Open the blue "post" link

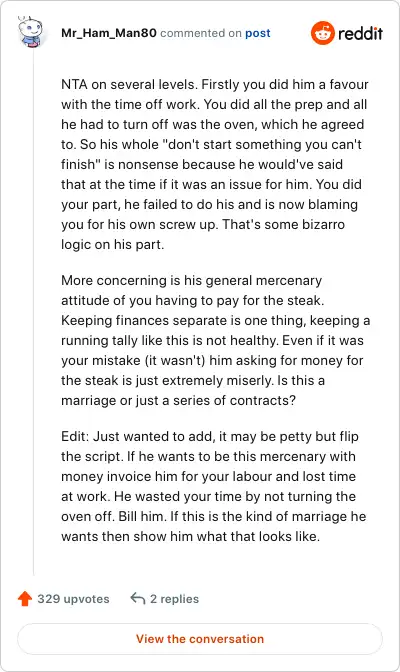tap(258, 33)
